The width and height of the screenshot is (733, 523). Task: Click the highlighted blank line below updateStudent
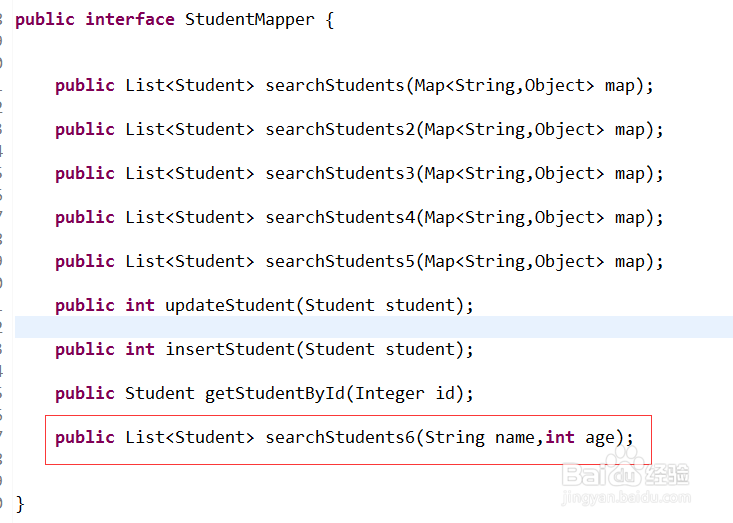coord(370,327)
